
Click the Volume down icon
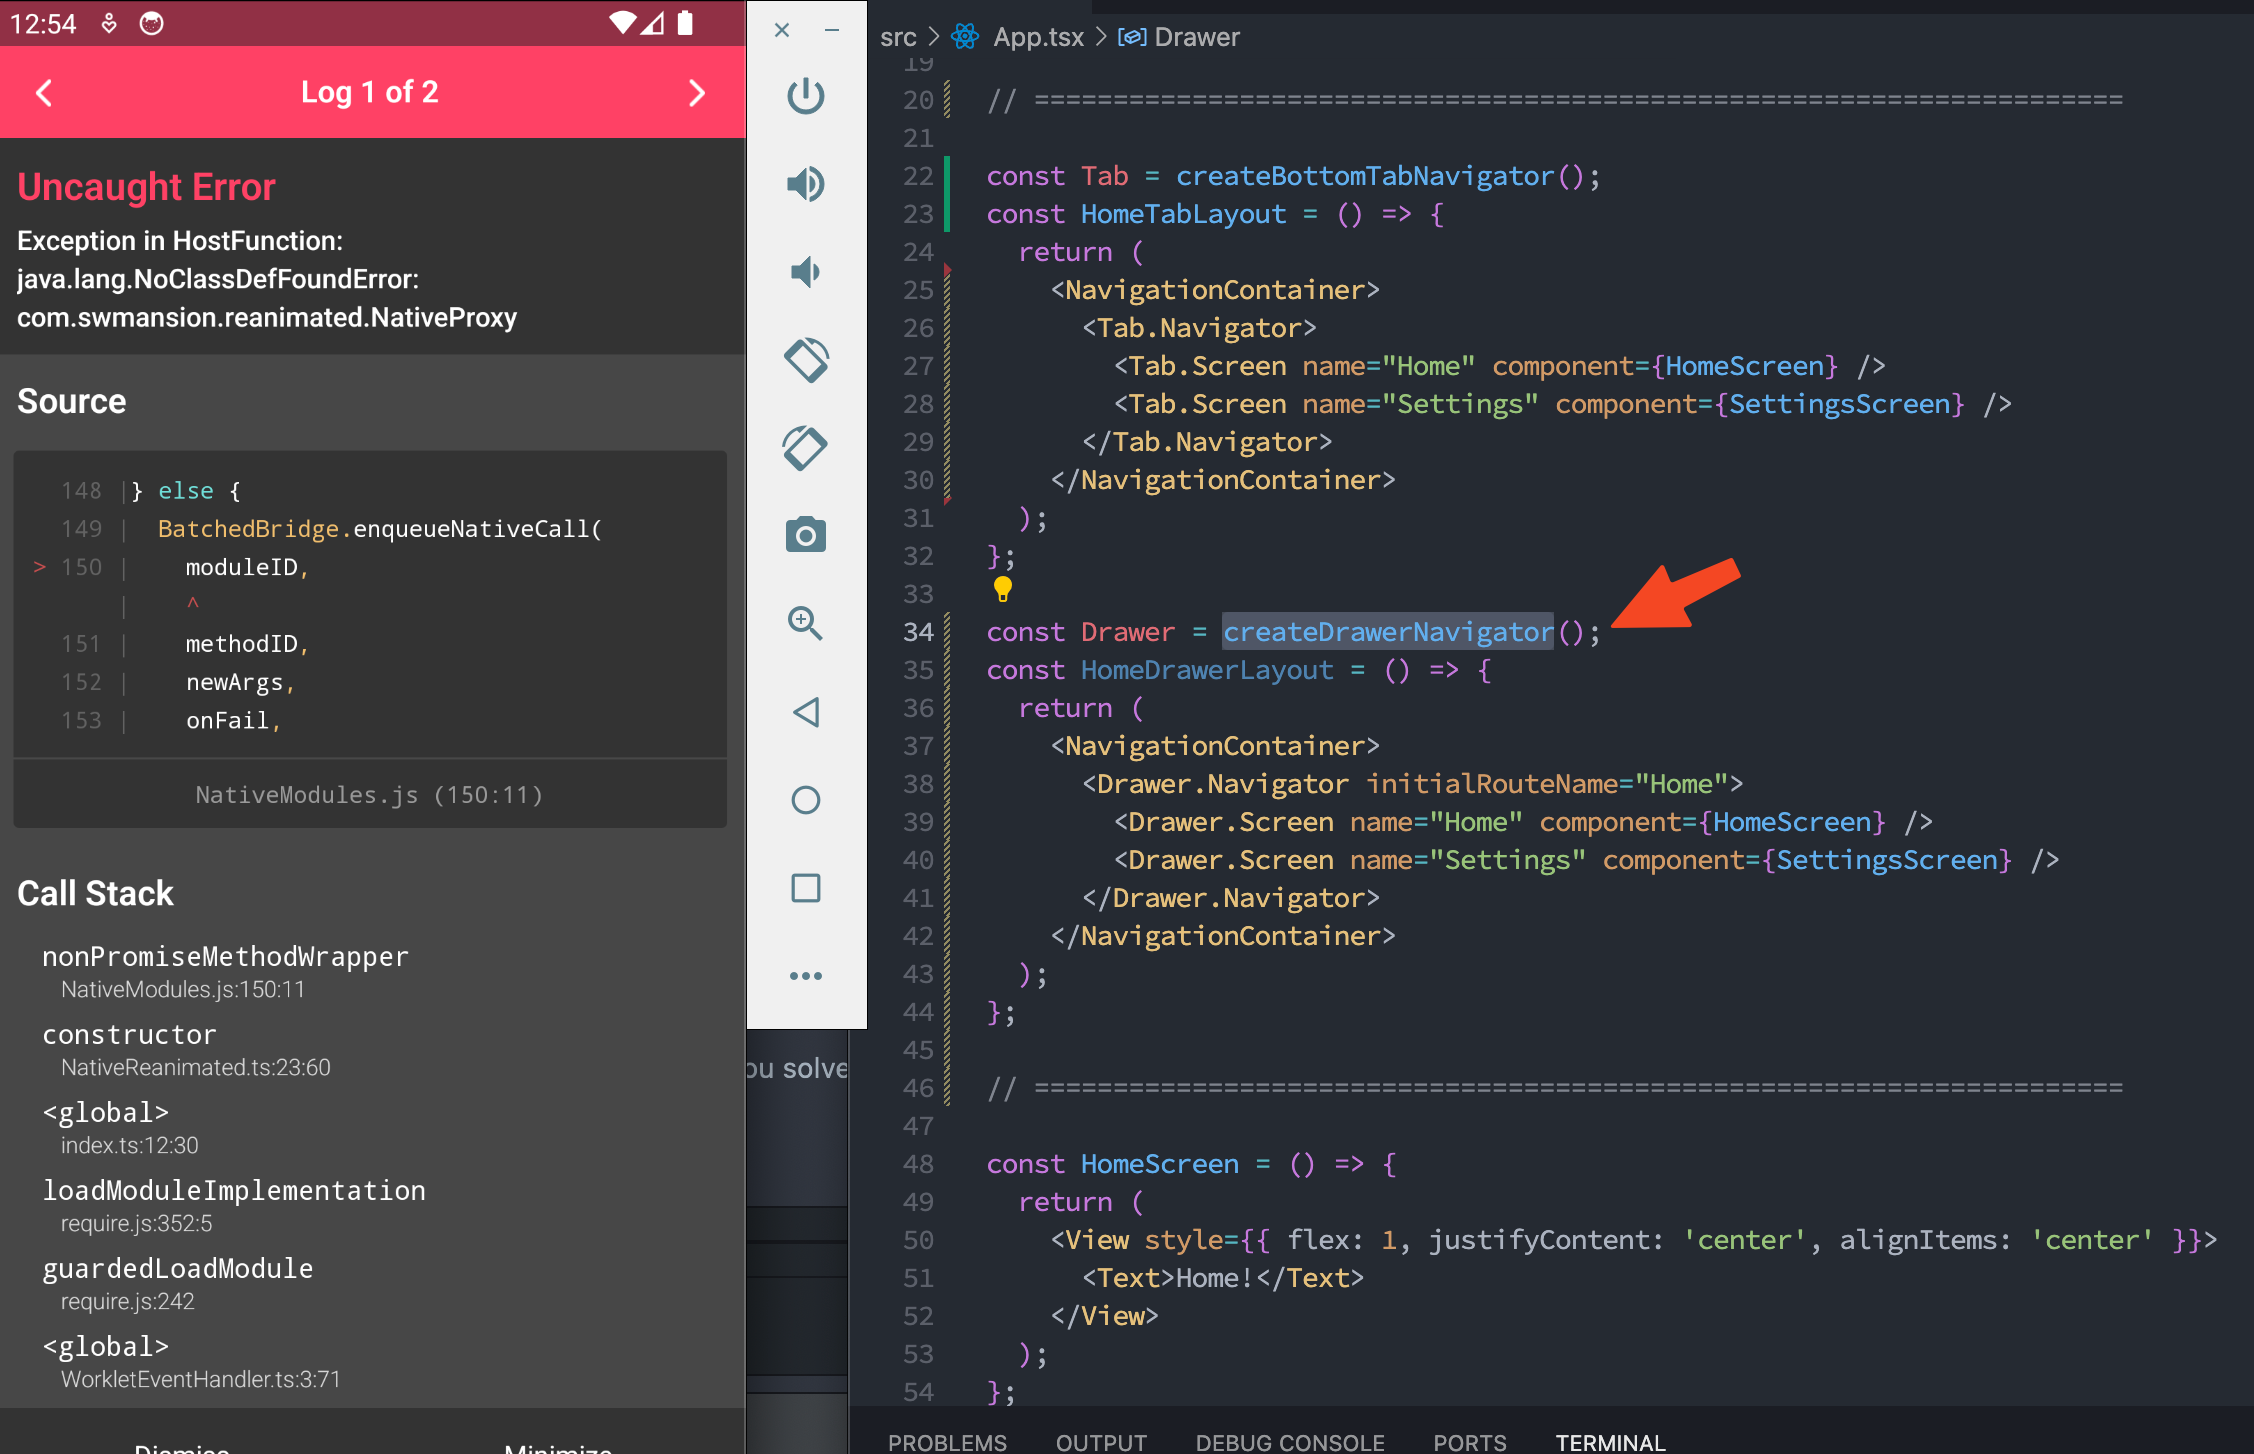805,271
